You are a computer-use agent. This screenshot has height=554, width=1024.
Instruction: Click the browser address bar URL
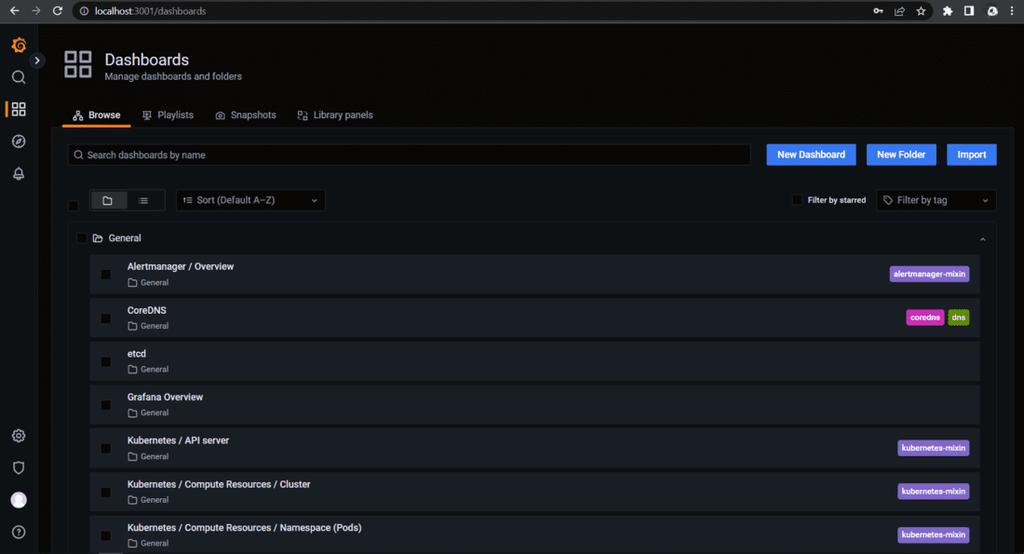click(150, 11)
